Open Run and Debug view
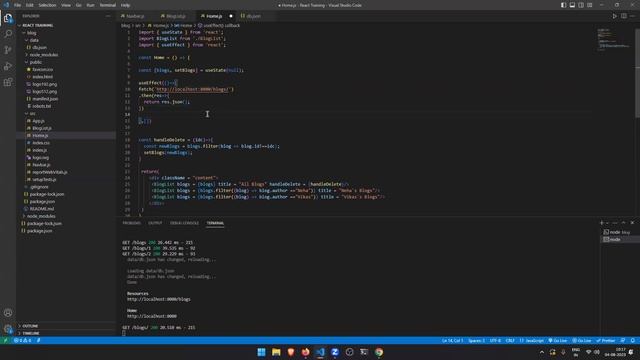Image resolution: width=640 pixels, height=360 pixels. [x=8, y=66]
